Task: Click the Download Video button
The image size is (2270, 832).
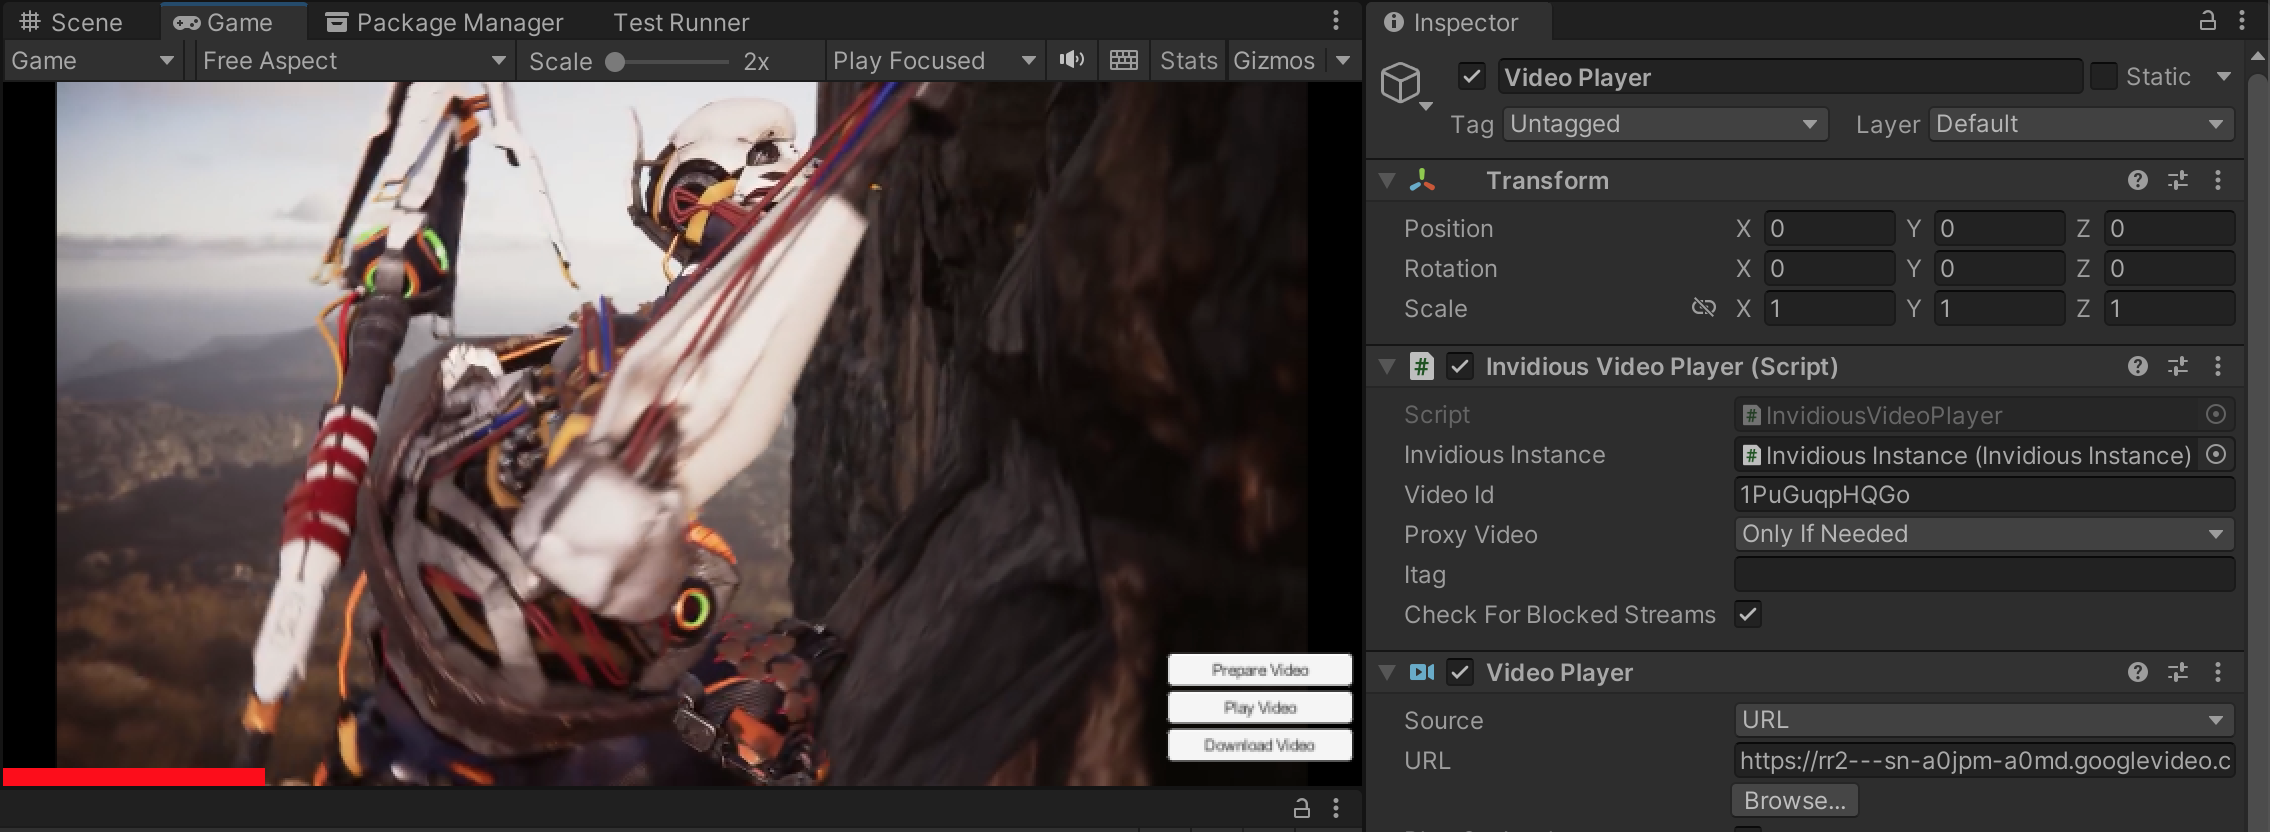Action: pos(1260,745)
